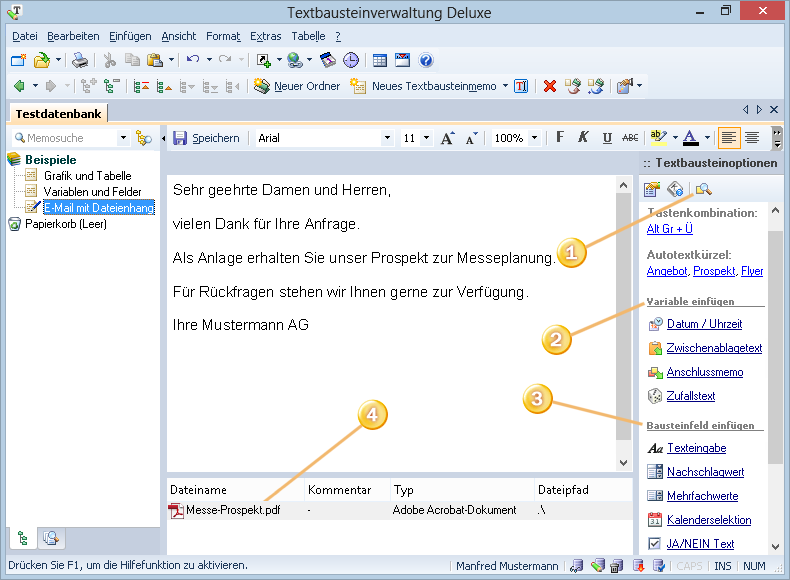Click the increase font size icon
Viewport: 790px width, 580px height.
coord(447,138)
